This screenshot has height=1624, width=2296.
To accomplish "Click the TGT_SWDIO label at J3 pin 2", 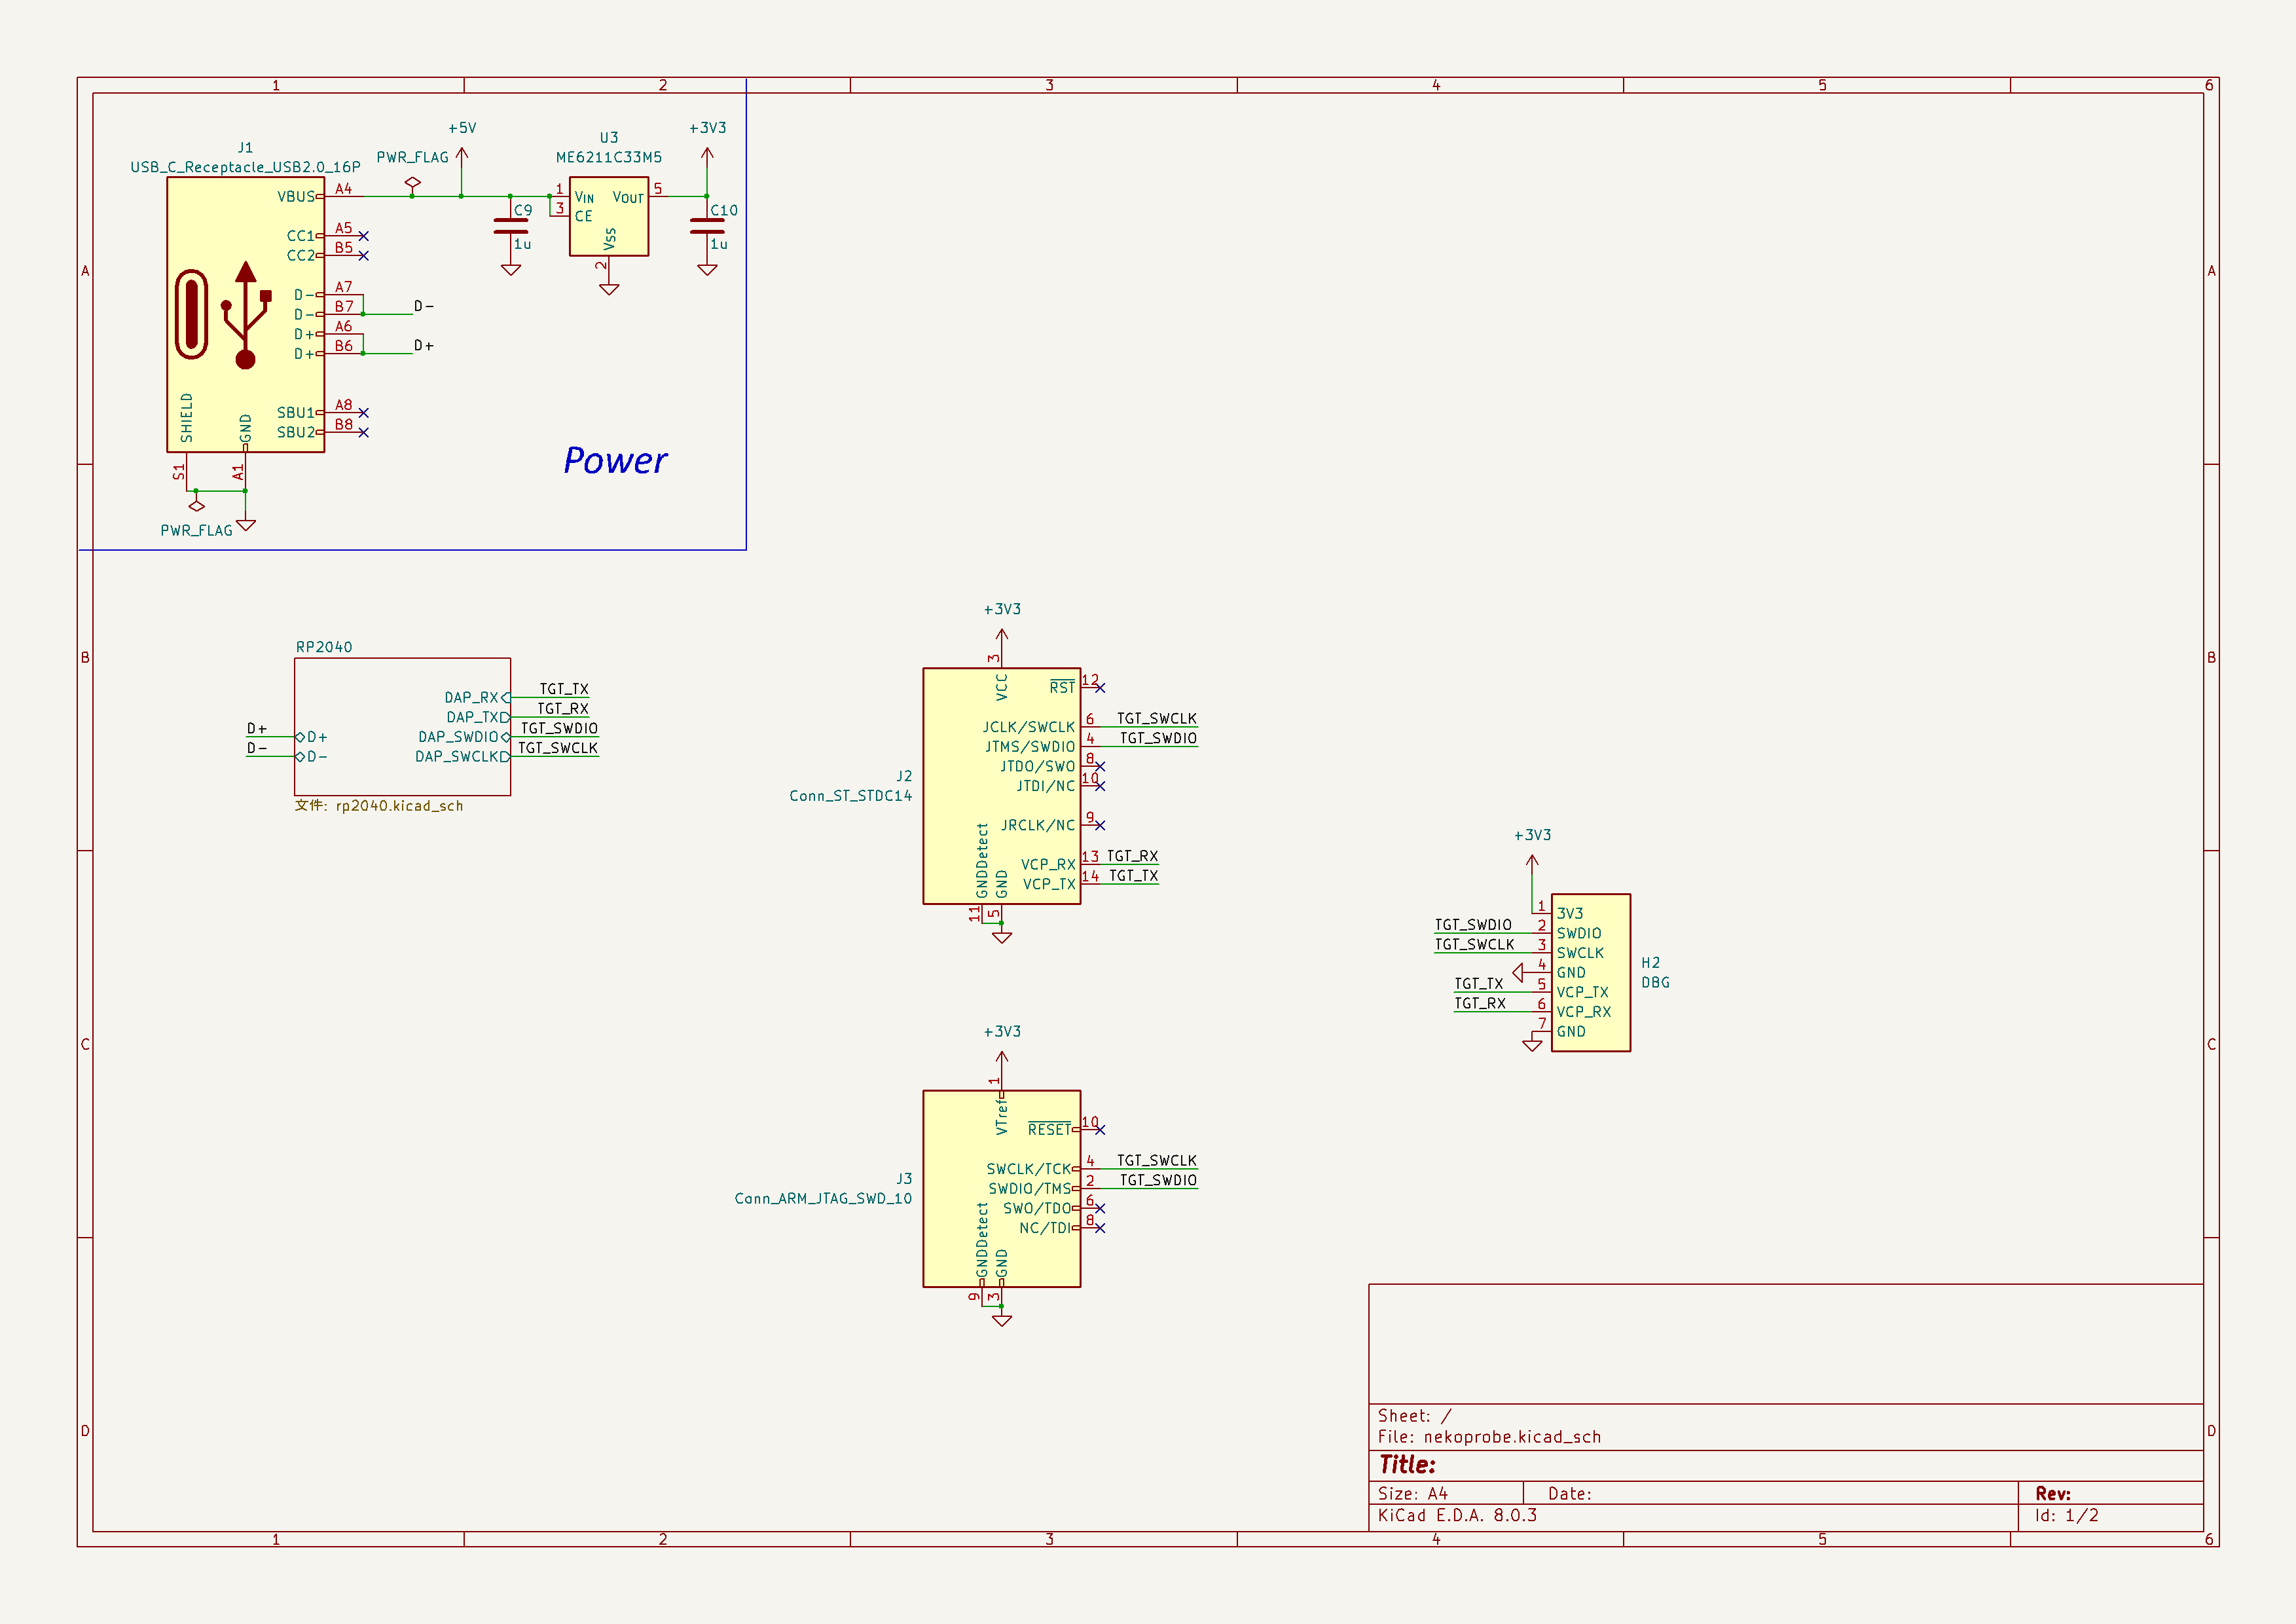I will [x=1158, y=1180].
